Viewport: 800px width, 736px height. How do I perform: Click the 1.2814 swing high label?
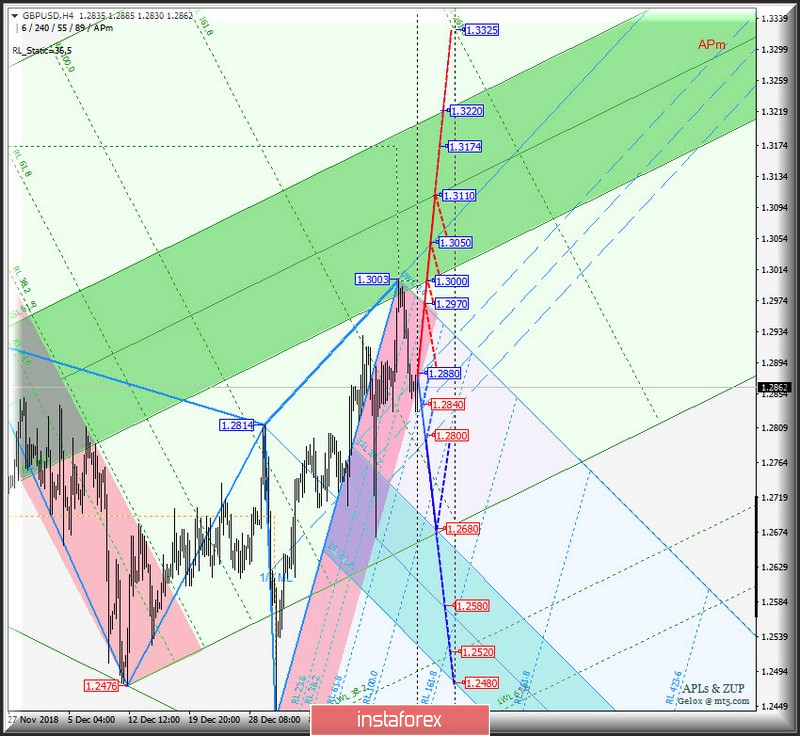click(236, 425)
